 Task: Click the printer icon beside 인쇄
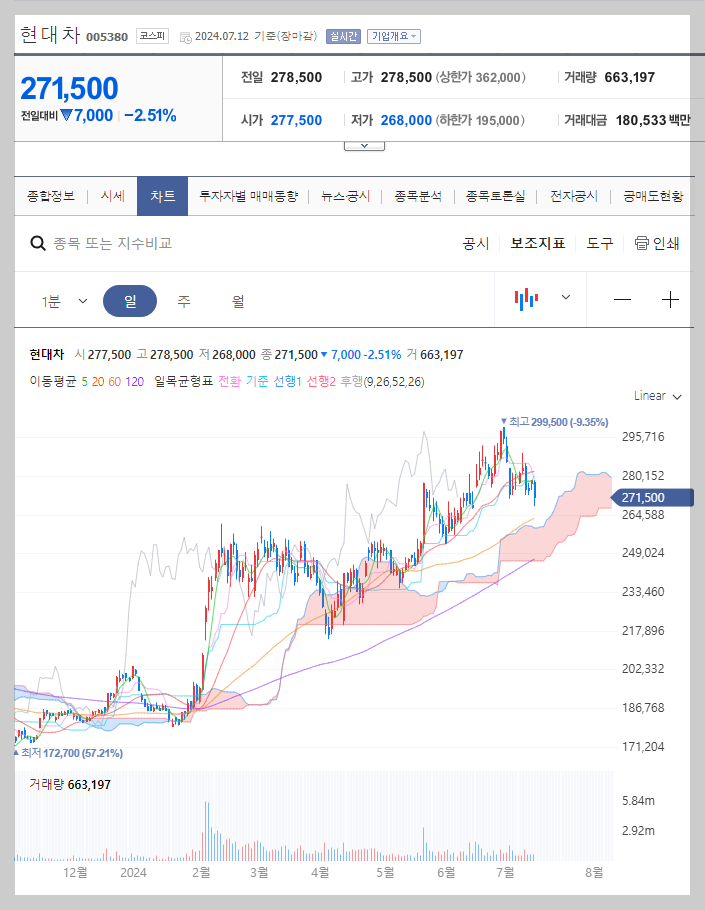[640, 243]
